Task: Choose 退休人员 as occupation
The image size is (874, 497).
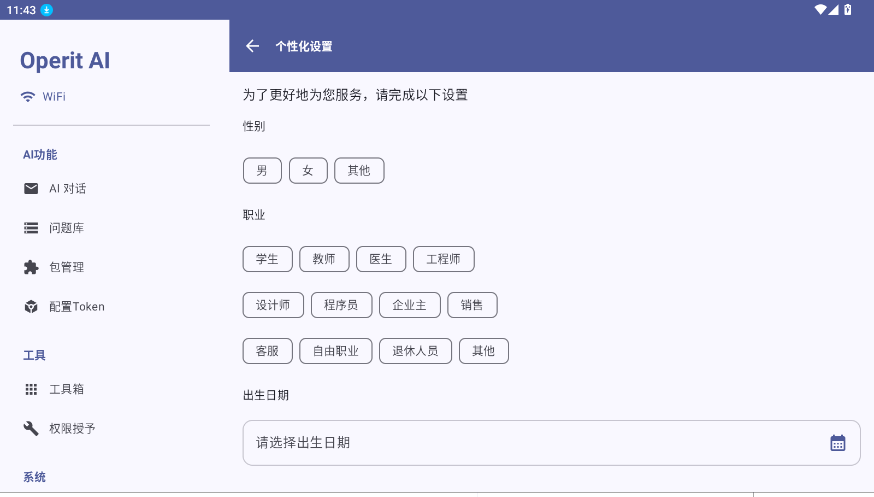Action: tap(415, 351)
